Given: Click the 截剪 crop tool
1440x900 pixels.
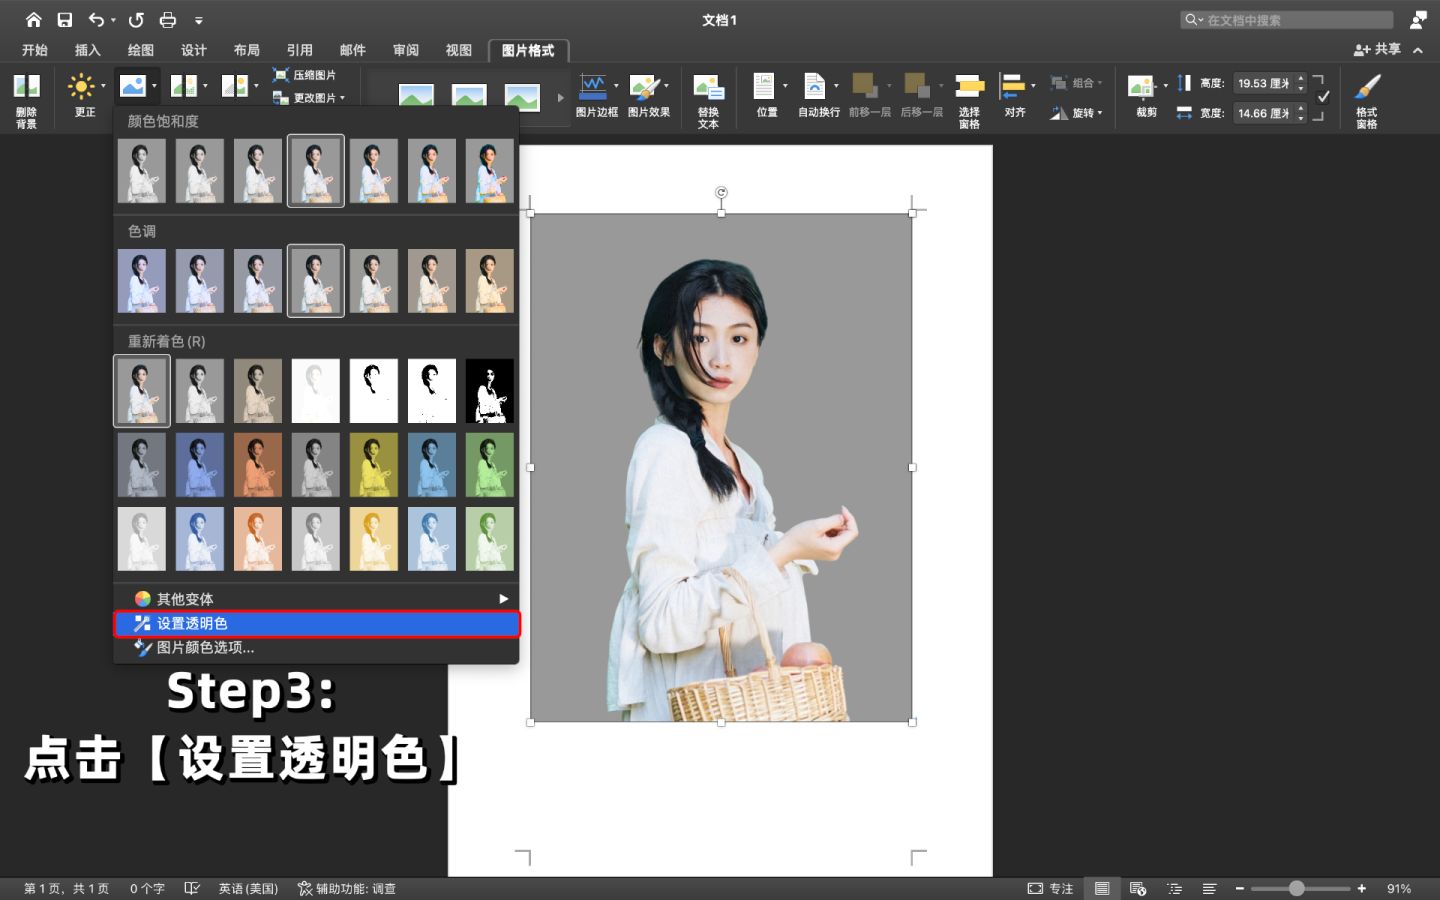Looking at the screenshot, I should 1146,95.
